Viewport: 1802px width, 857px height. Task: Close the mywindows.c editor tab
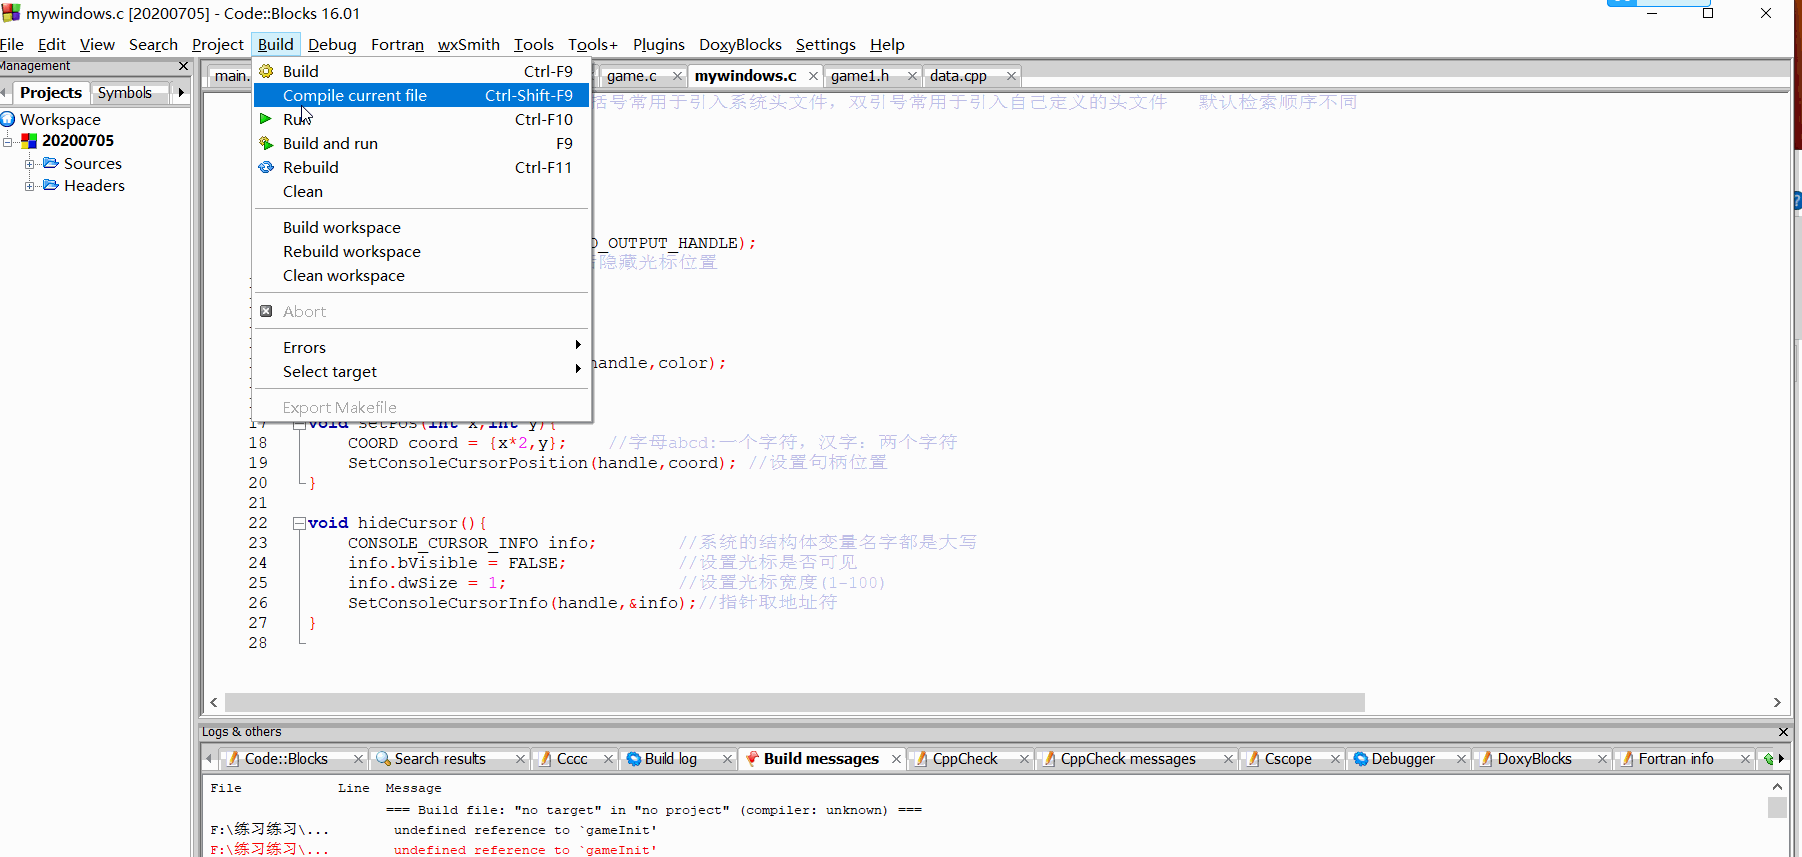point(813,76)
